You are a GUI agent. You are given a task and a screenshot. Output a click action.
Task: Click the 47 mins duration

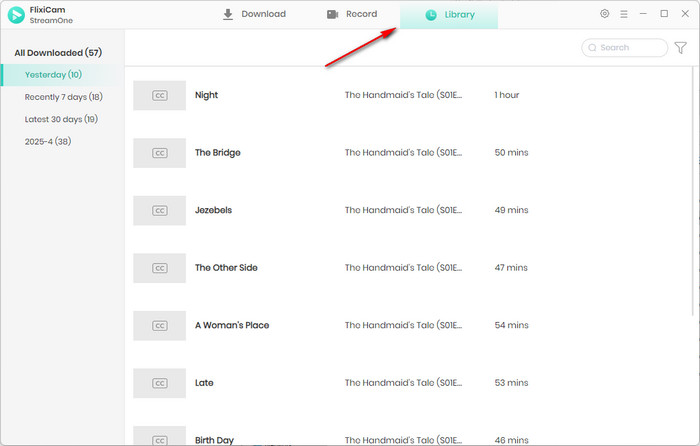(511, 268)
